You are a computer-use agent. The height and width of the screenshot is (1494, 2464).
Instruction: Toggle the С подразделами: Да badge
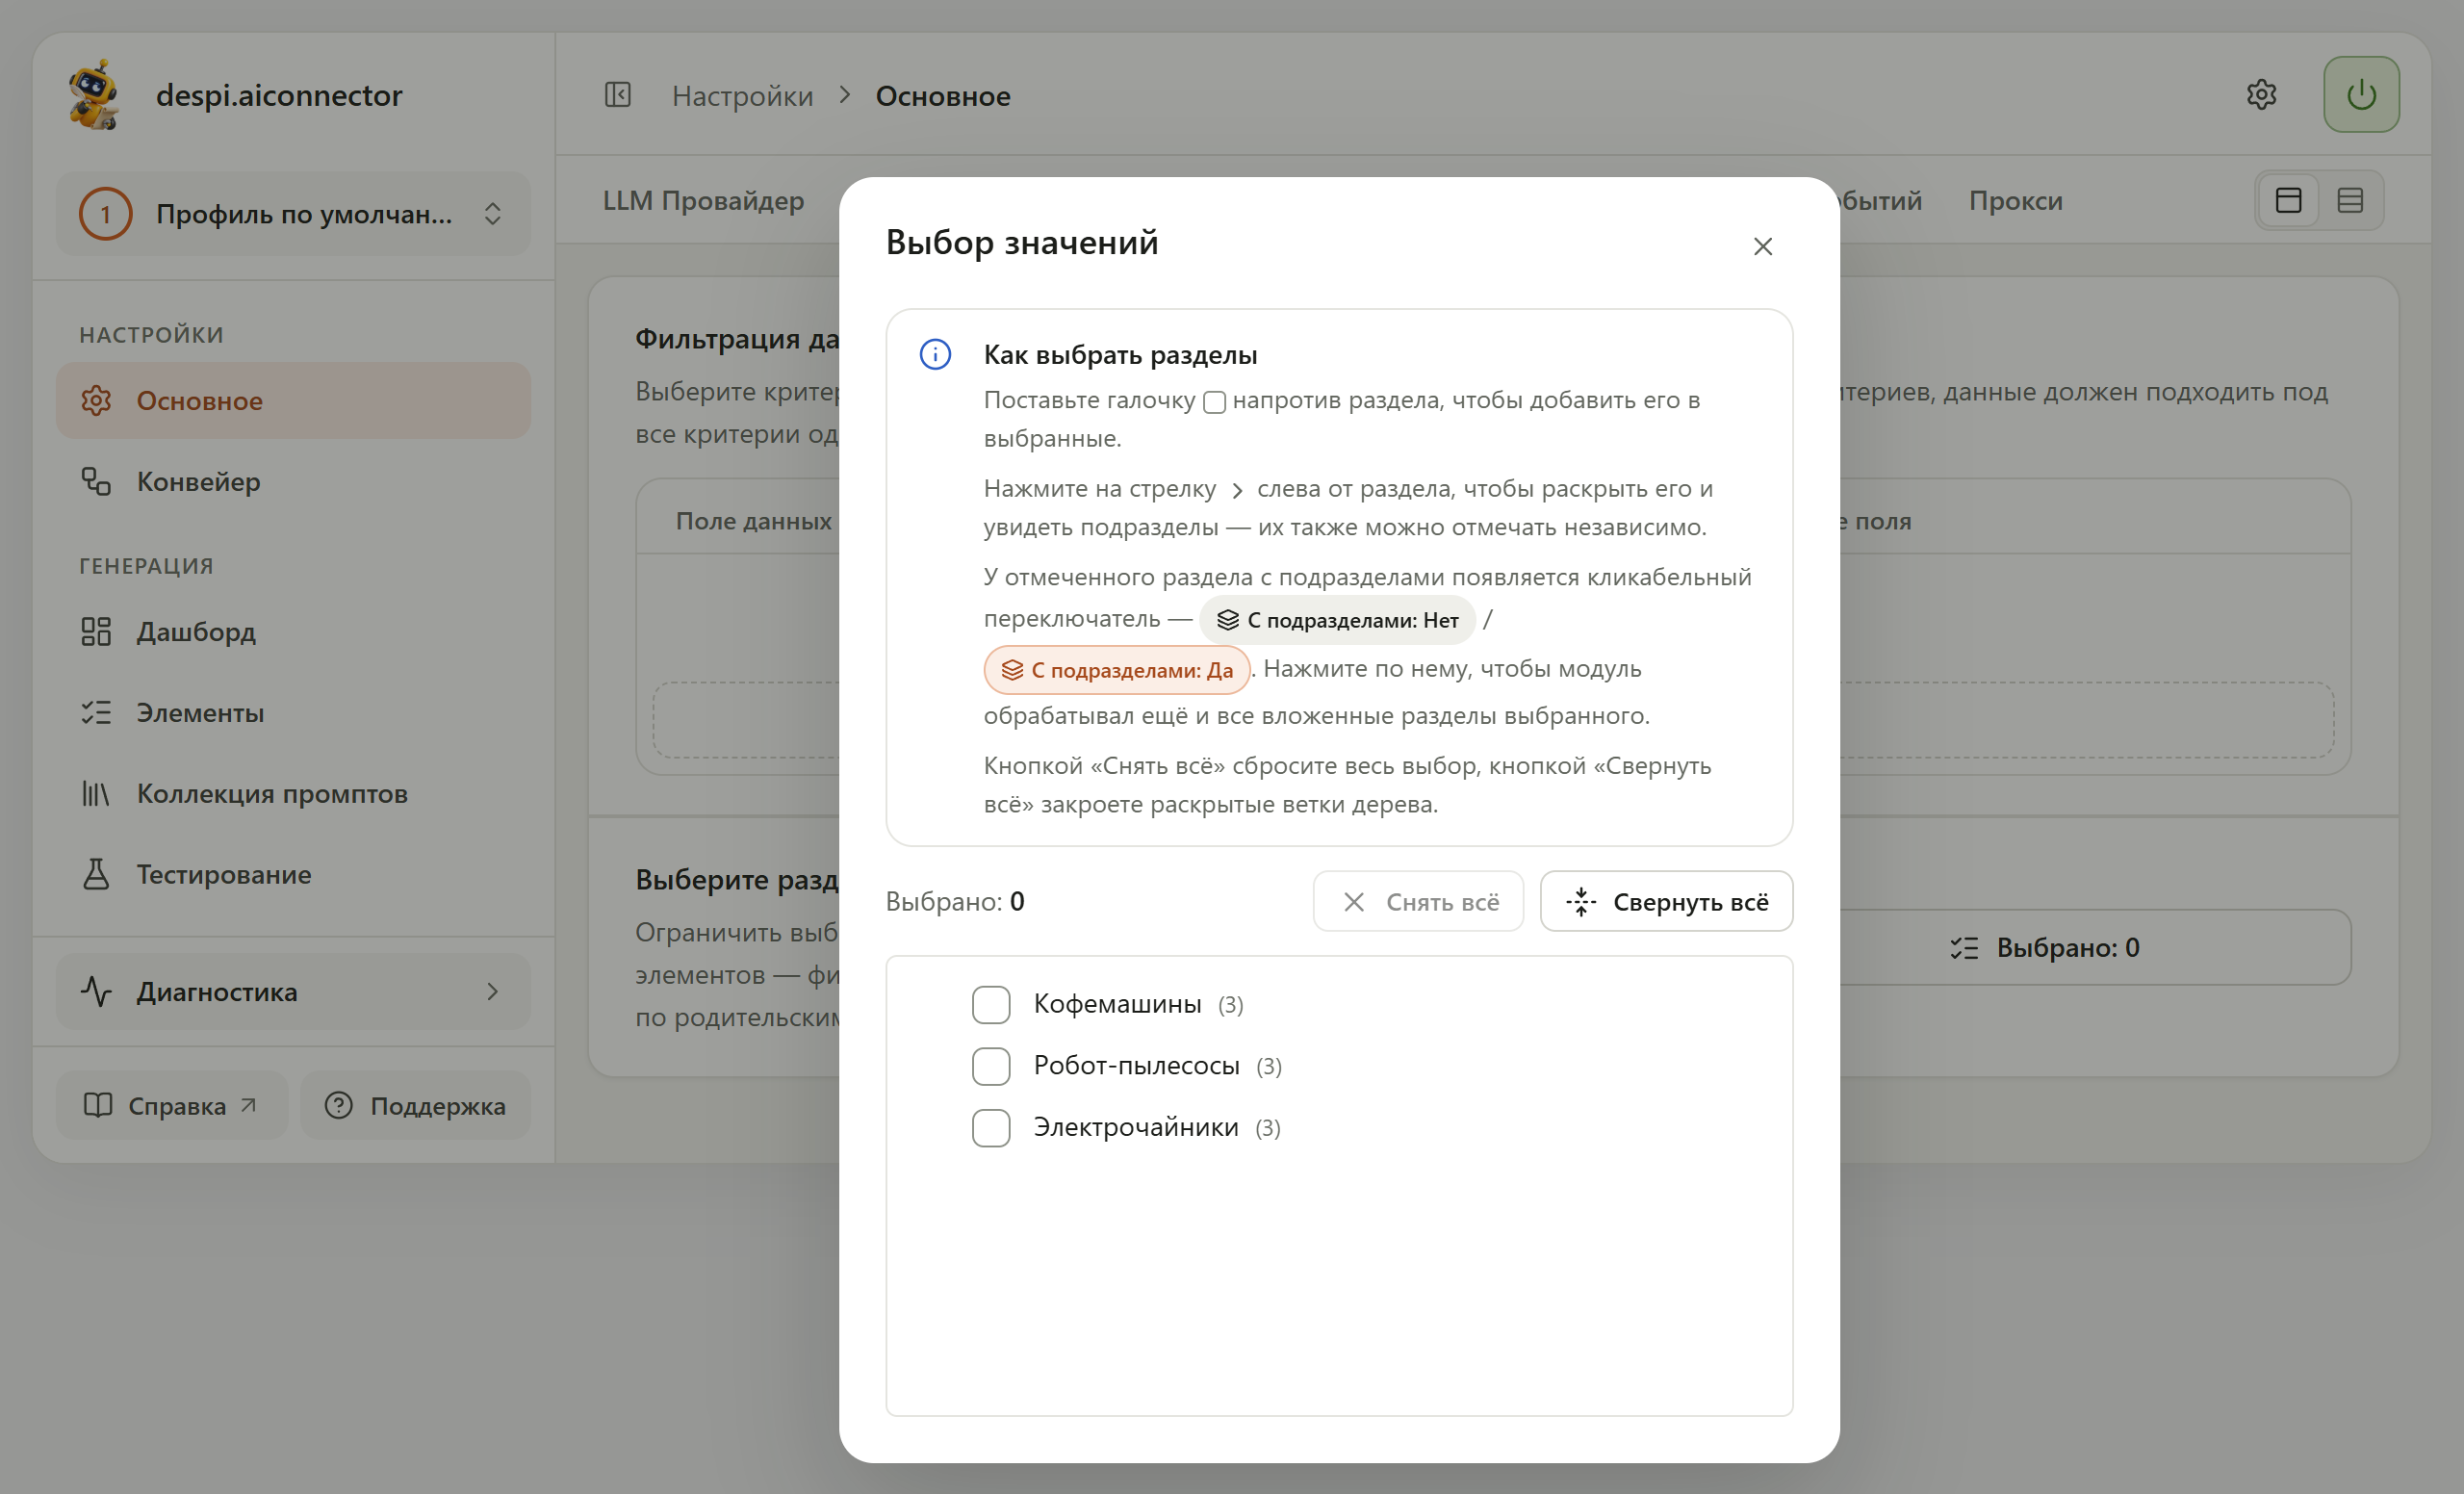coord(1116,670)
